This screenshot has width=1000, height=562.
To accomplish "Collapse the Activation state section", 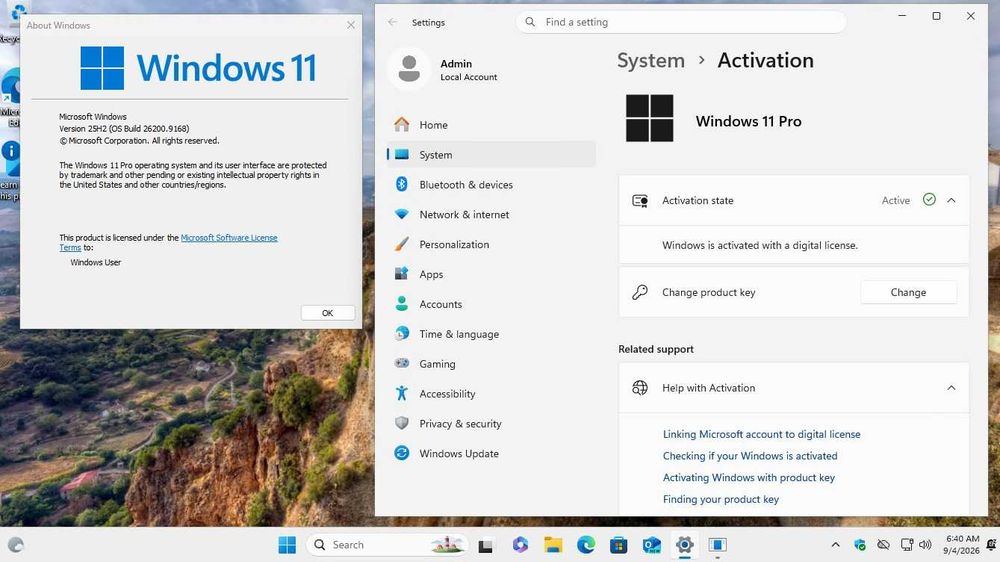I will pyautogui.click(x=951, y=200).
